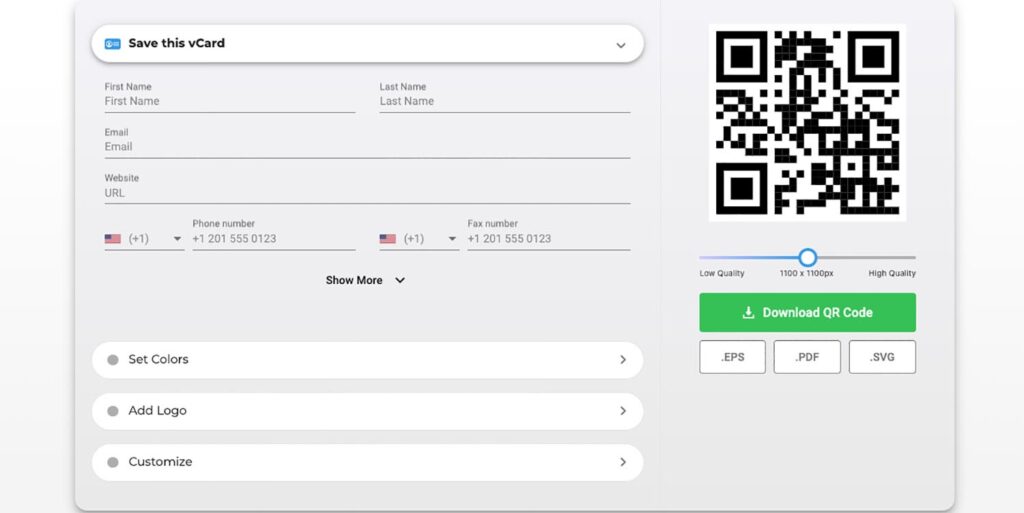Click the gray dot next to Customize
1024x513 pixels.
pyautogui.click(x=113, y=462)
